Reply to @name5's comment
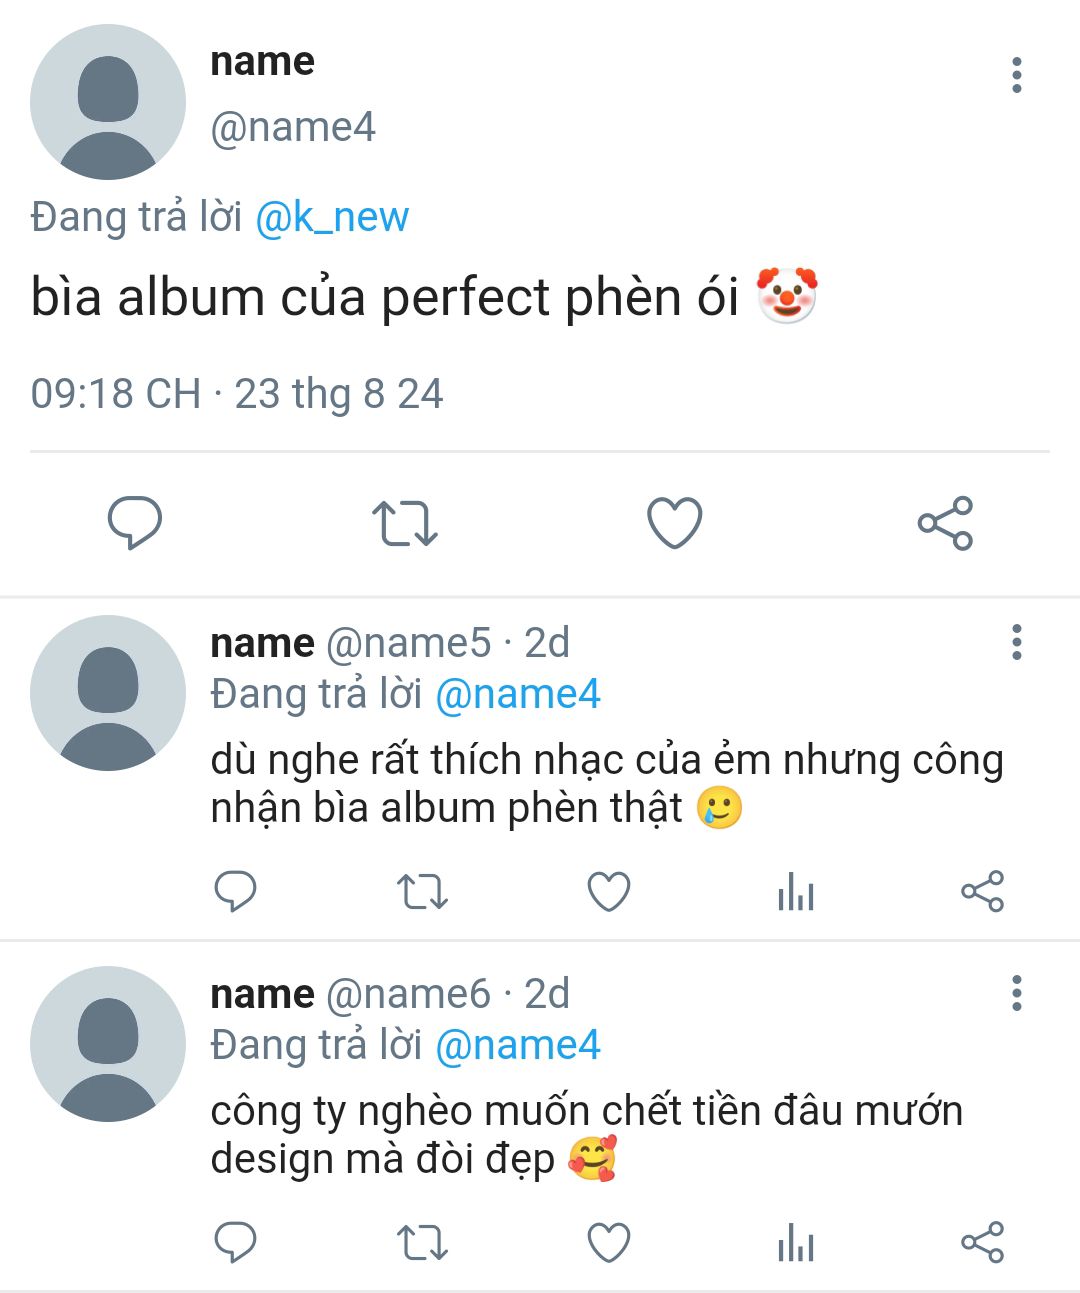Viewport: 1080px width, 1293px height. point(236,891)
